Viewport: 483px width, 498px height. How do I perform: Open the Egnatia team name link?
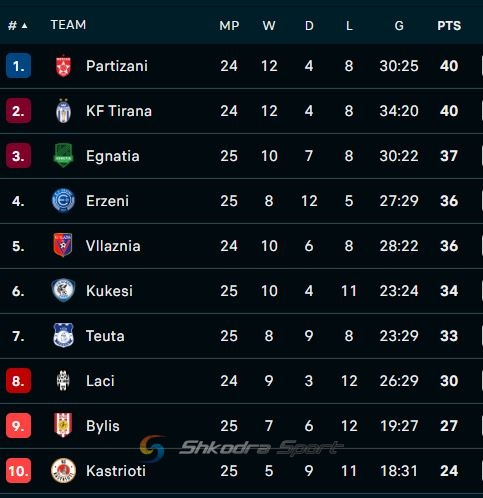pyautogui.click(x=113, y=156)
